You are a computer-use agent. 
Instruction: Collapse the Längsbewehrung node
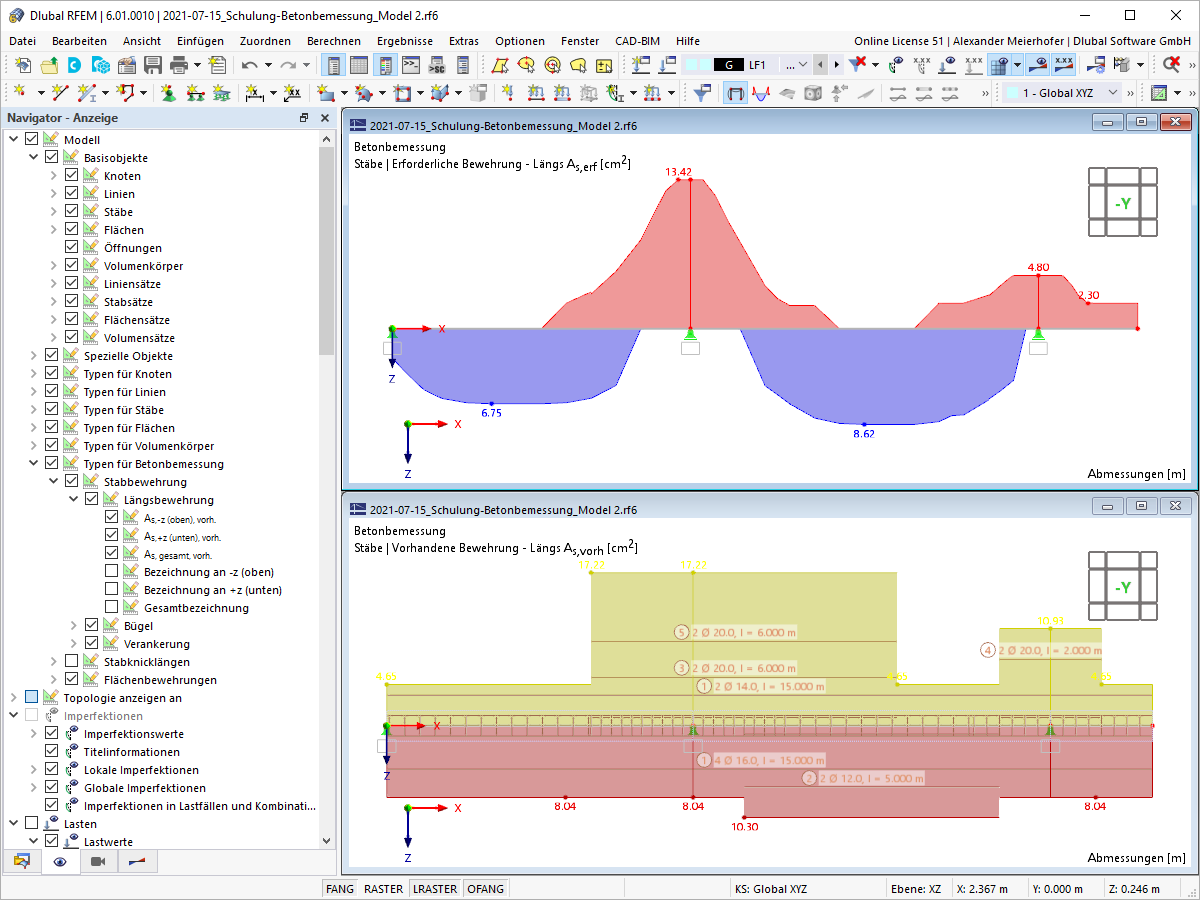tap(74, 500)
